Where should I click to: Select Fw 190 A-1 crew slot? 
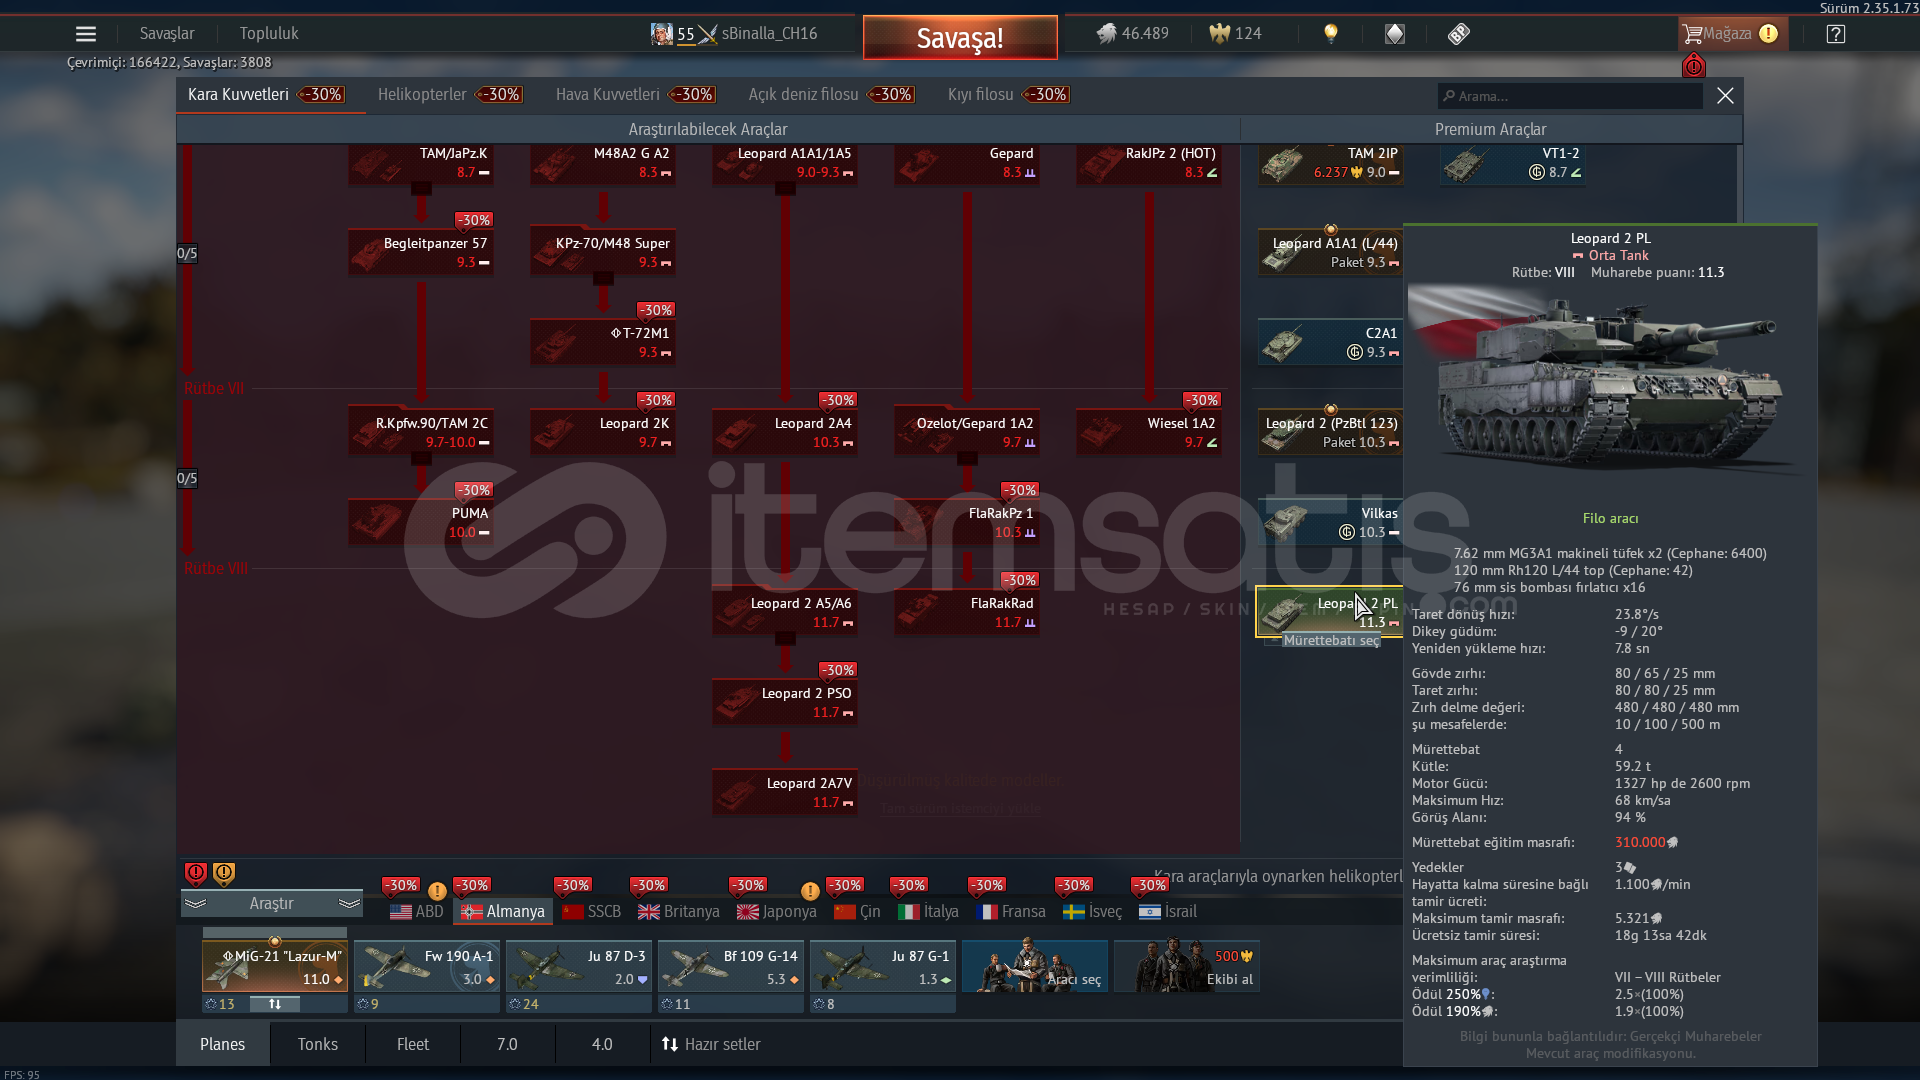[x=427, y=966]
